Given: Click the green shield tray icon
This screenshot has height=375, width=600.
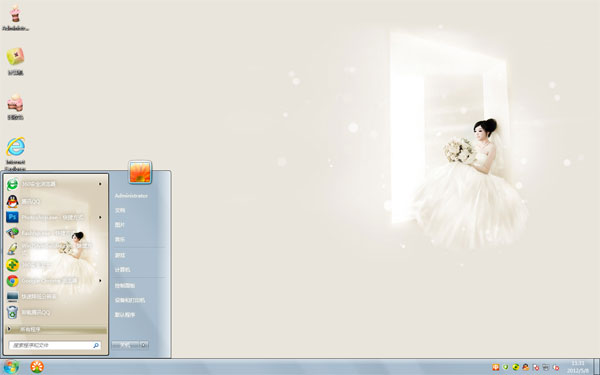Looking at the screenshot, I should point(505,367).
